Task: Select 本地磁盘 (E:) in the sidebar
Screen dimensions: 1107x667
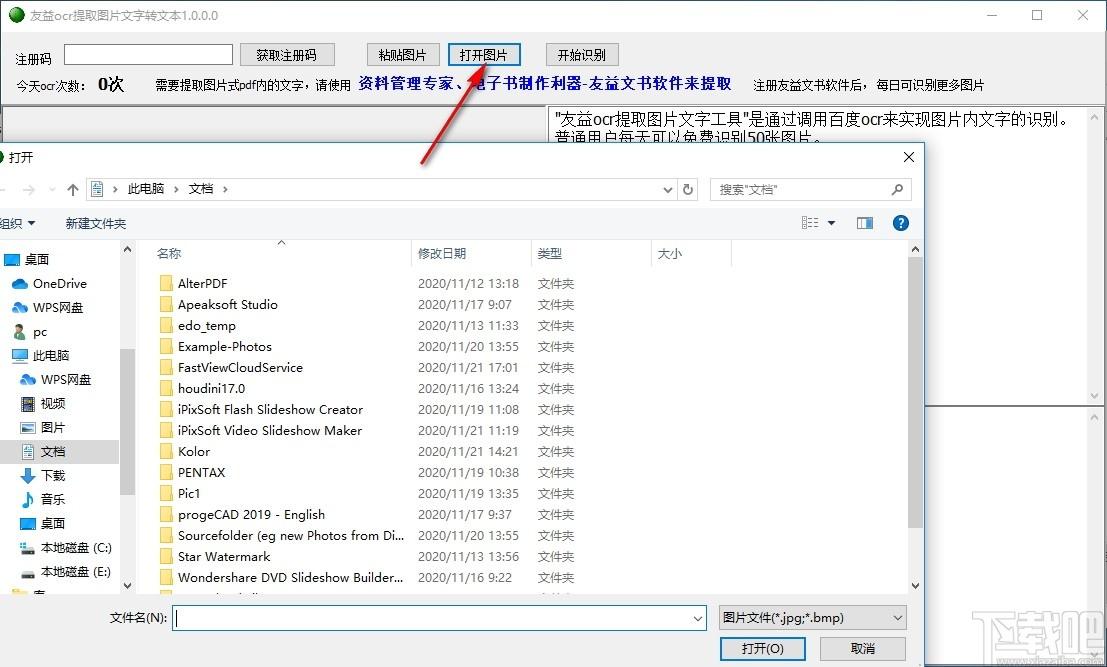Action: click(66, 572)
